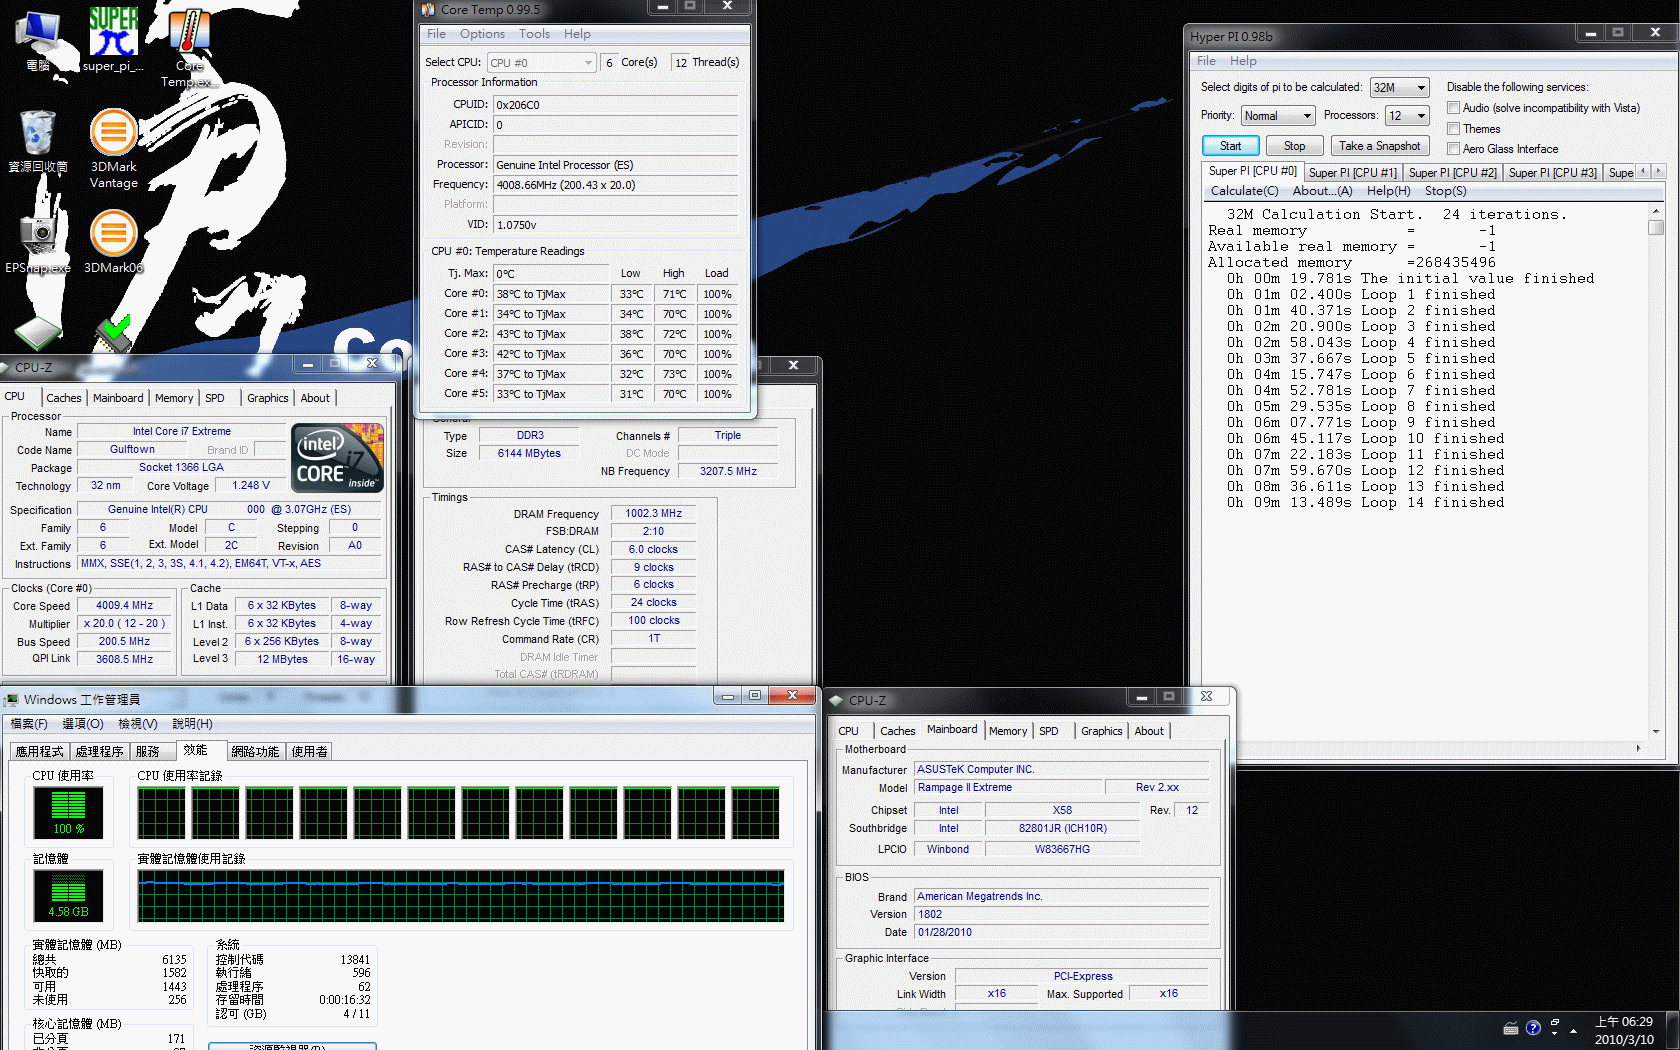Click About...(A) in the Super PI menu
Viewport: 1680px width, 1050px height.
pyautogui.click(x=1322, y=191)
